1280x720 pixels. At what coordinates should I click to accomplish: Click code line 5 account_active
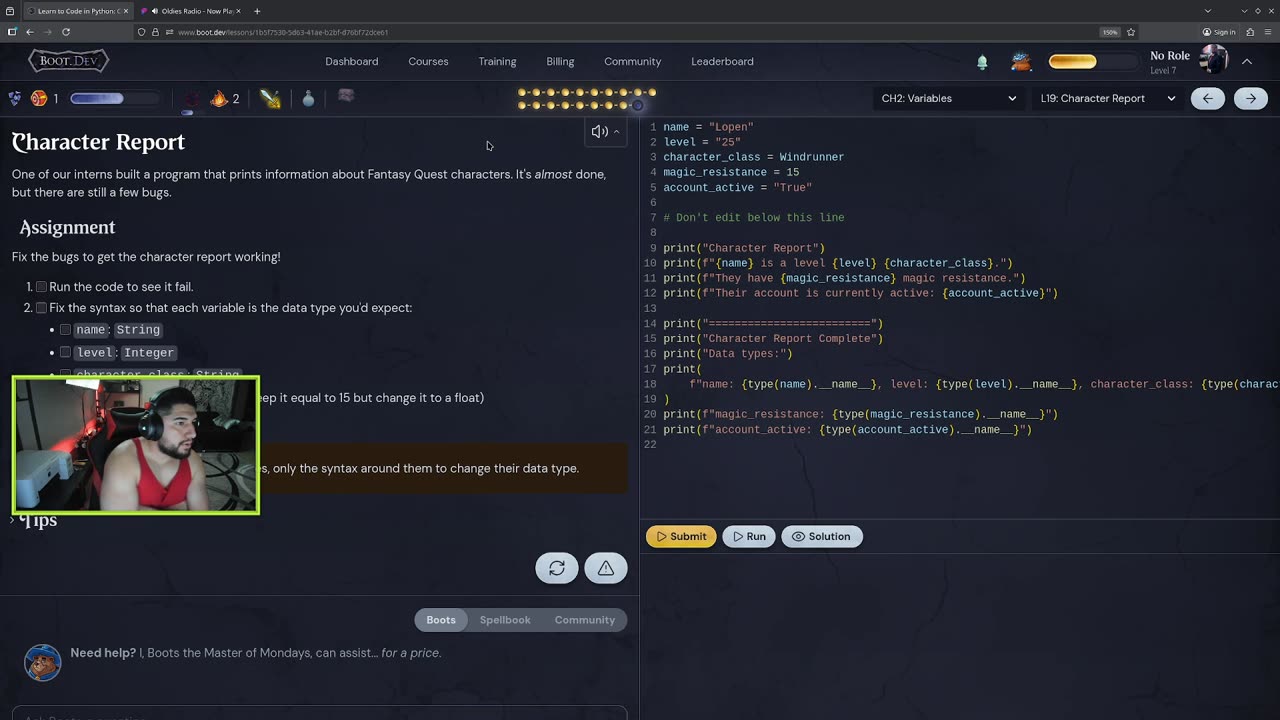point(737,187)
